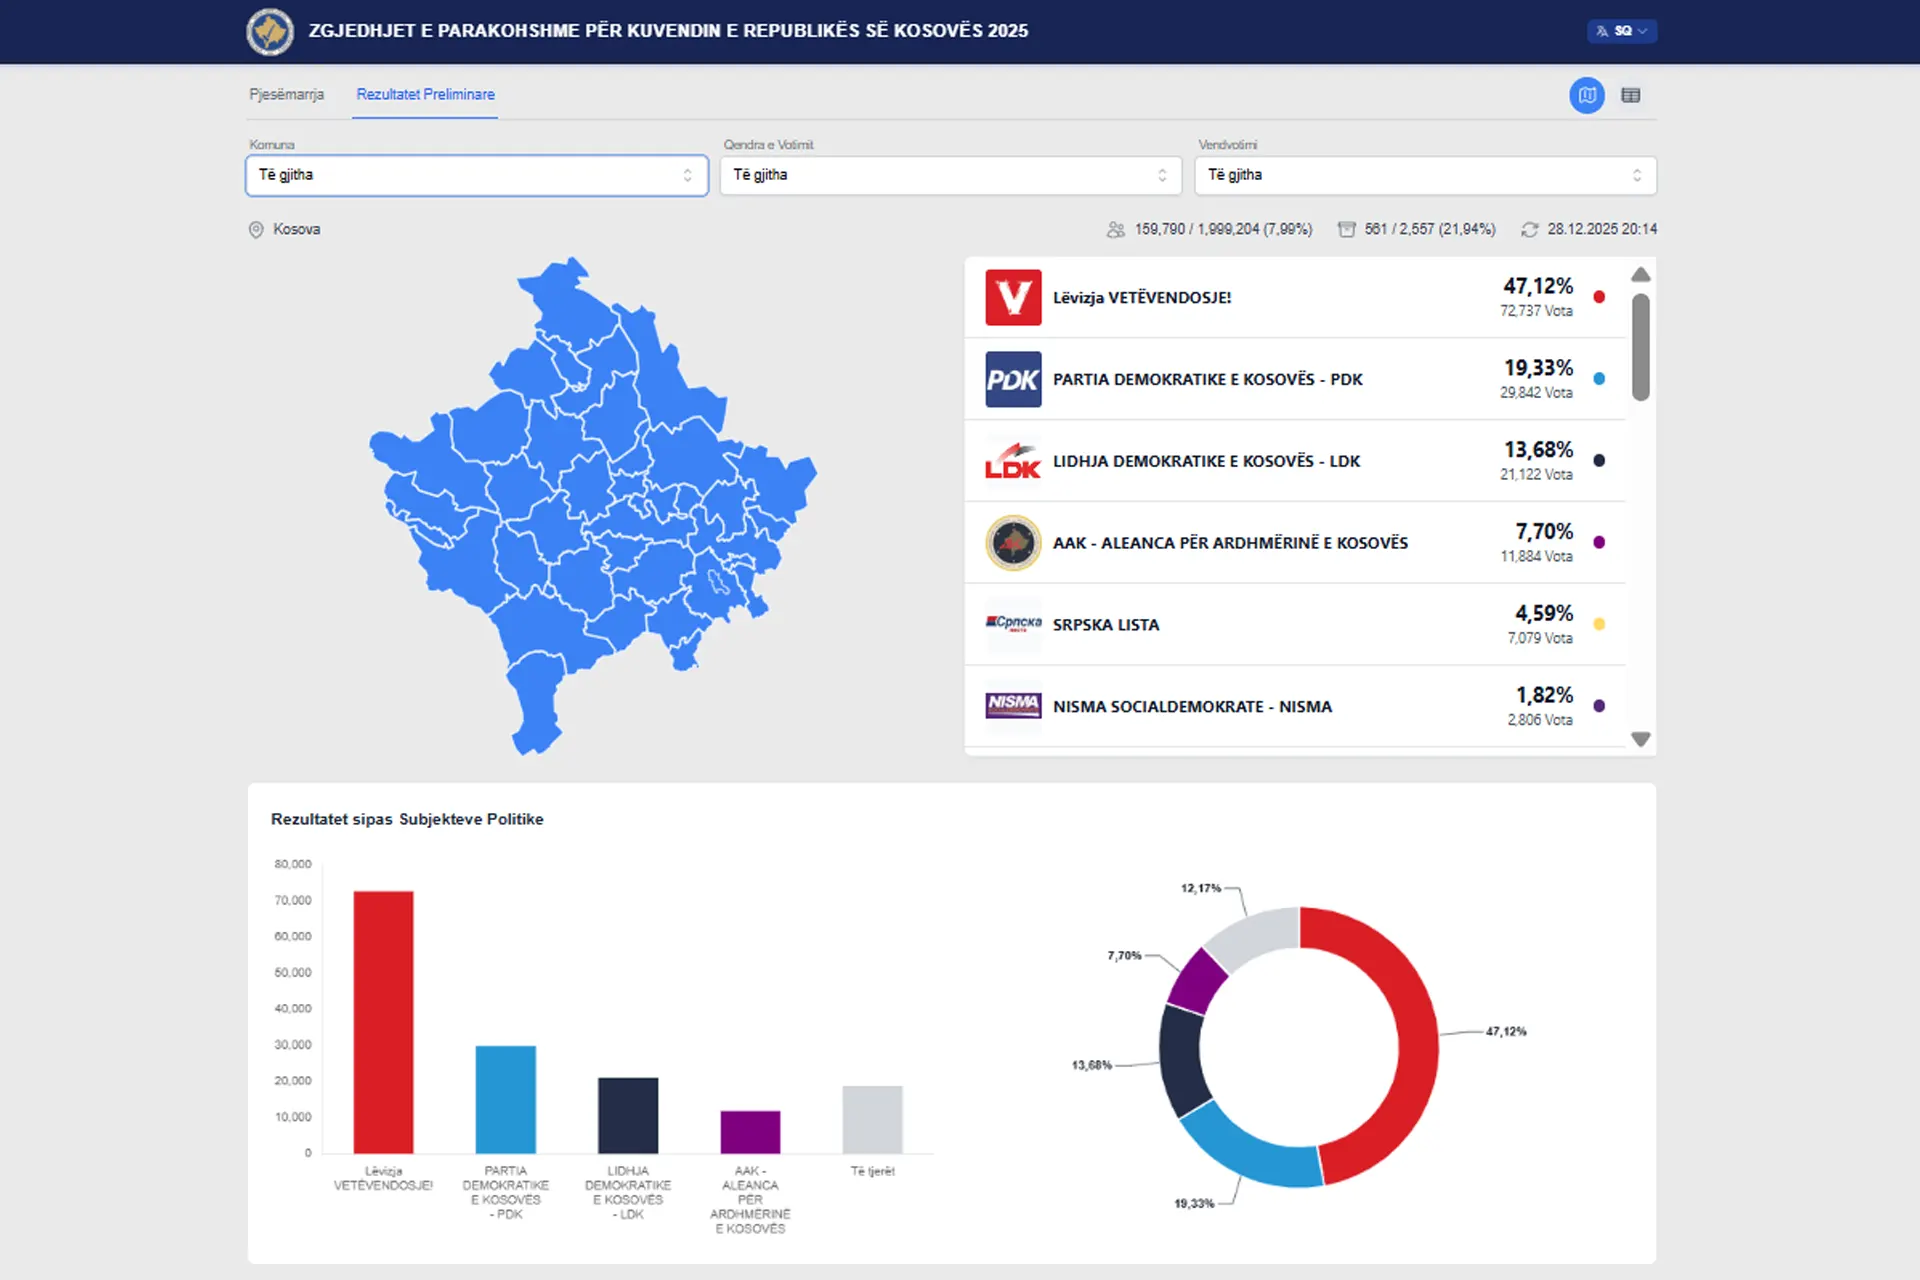Click the gray Të tjerët bar
This screenshot has width=1920, height=1280.
pyautogui.click(x=872, y=1120)
